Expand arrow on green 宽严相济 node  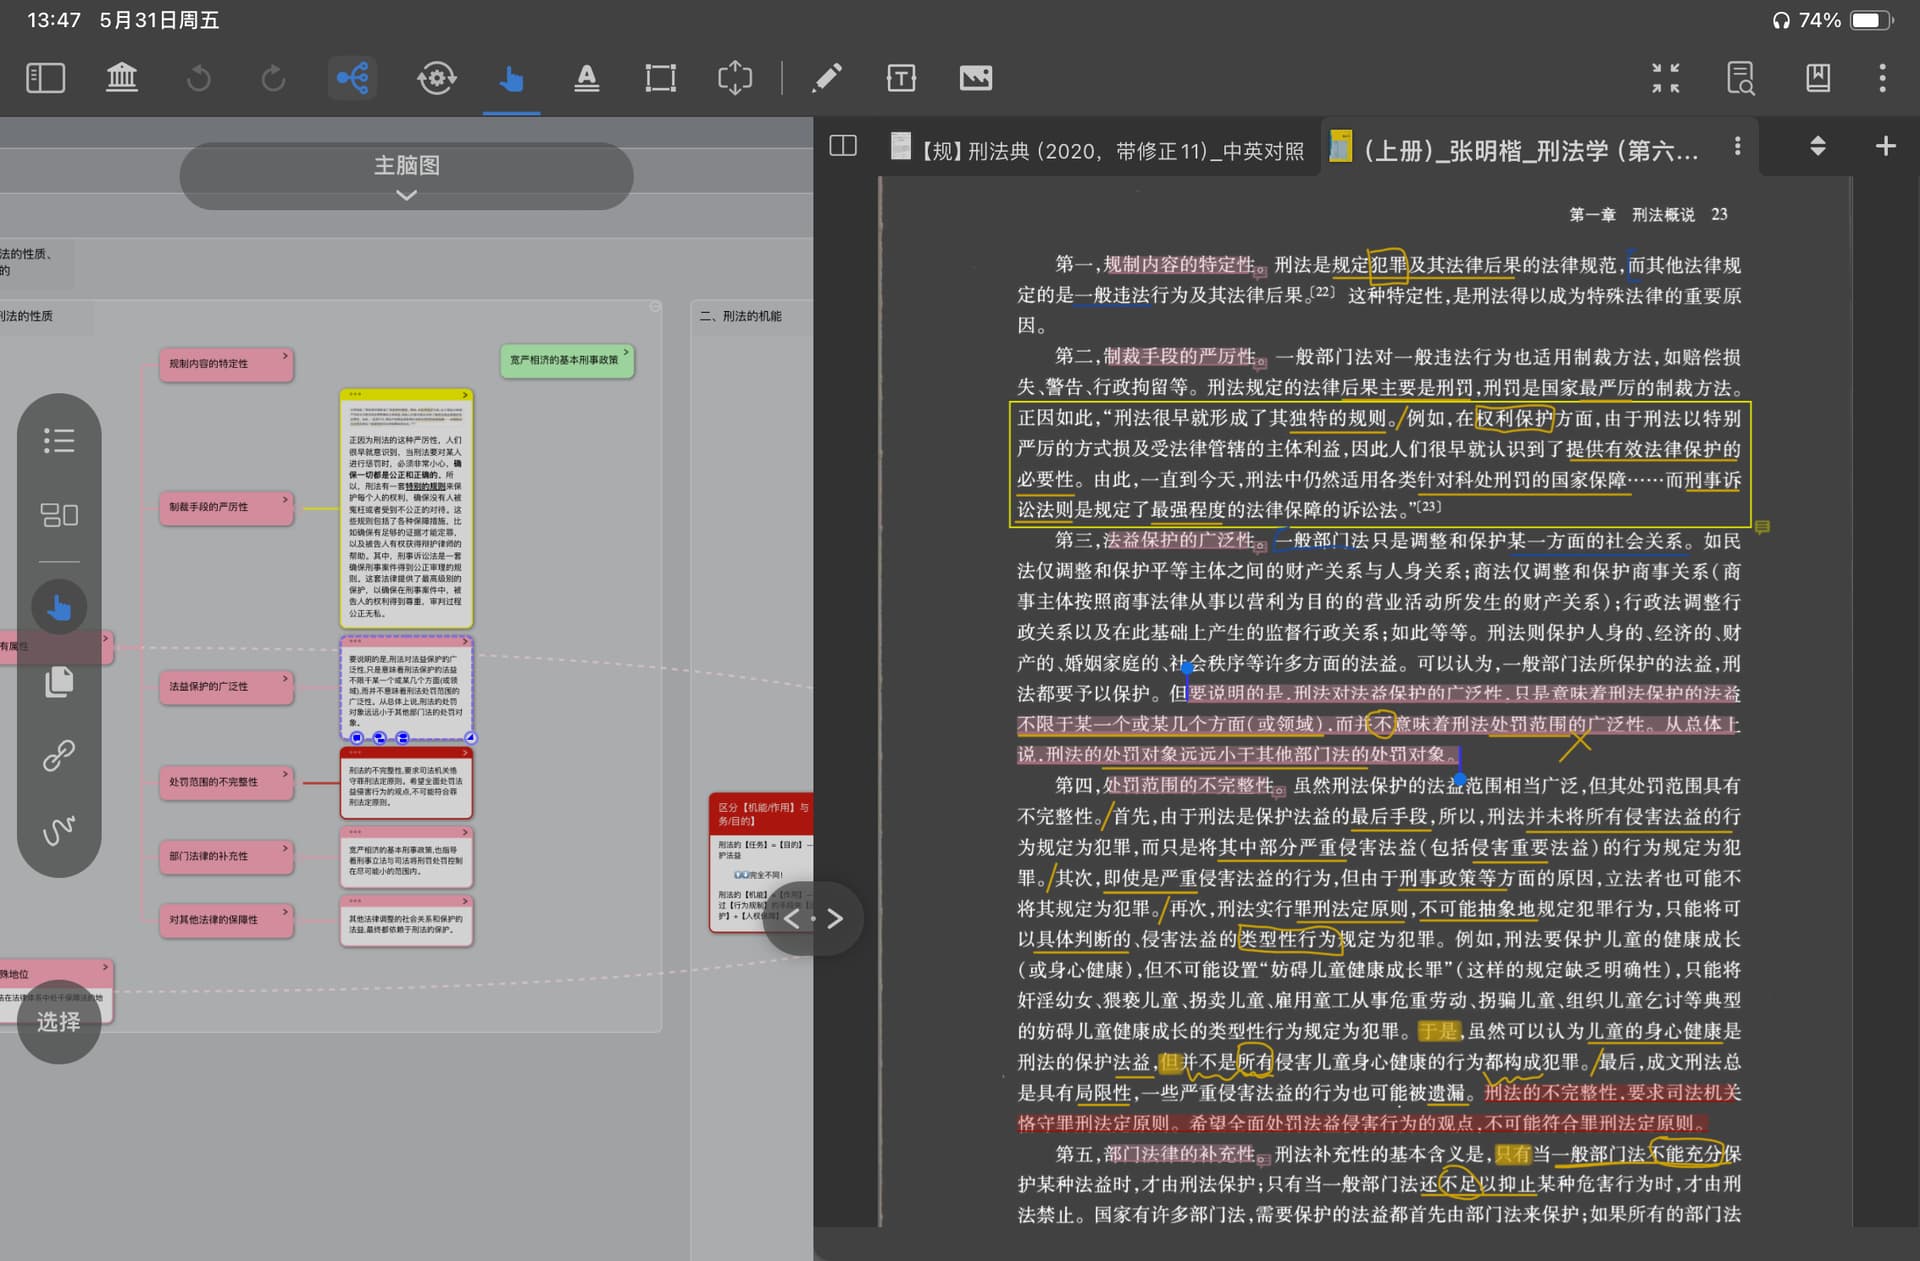[626, 352]
